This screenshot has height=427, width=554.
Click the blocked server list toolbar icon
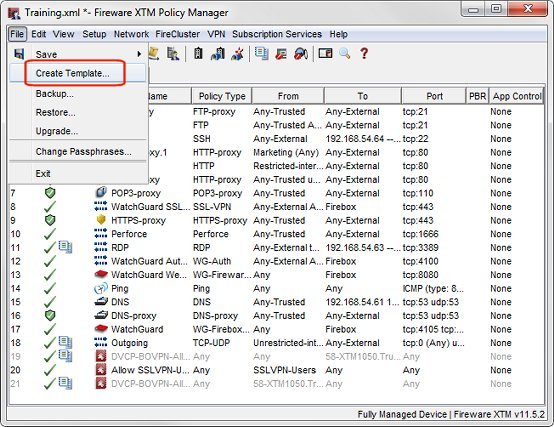coord(281,53)
